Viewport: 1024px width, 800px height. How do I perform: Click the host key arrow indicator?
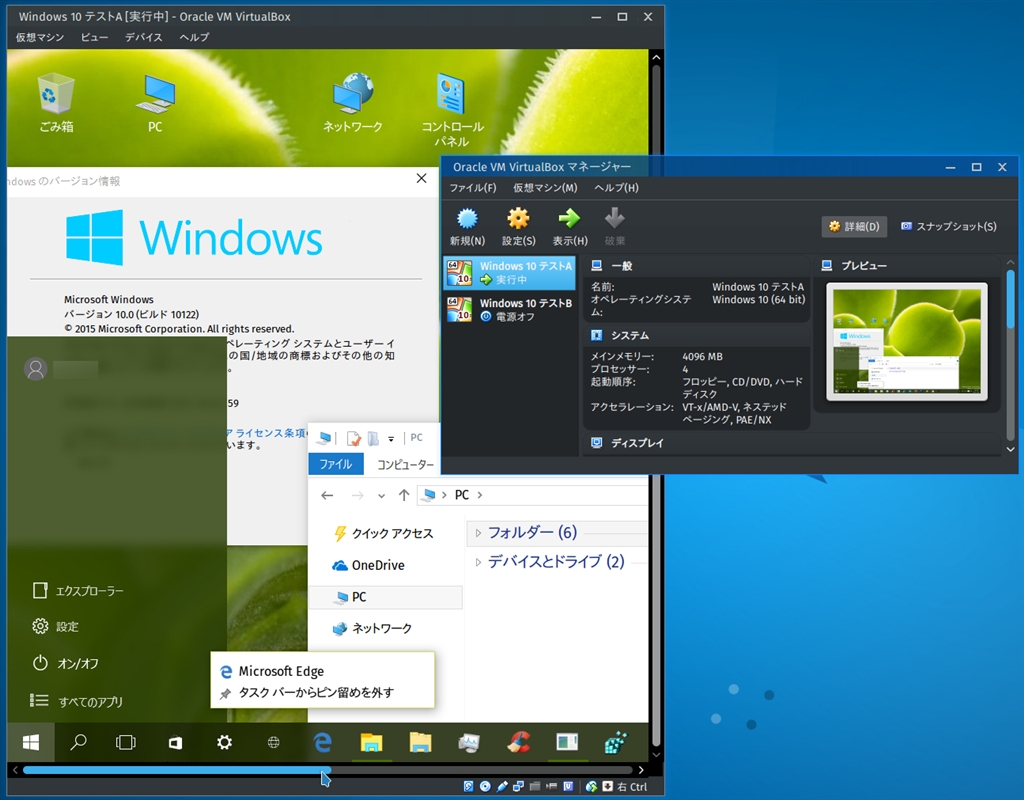[x=607, y=786]
